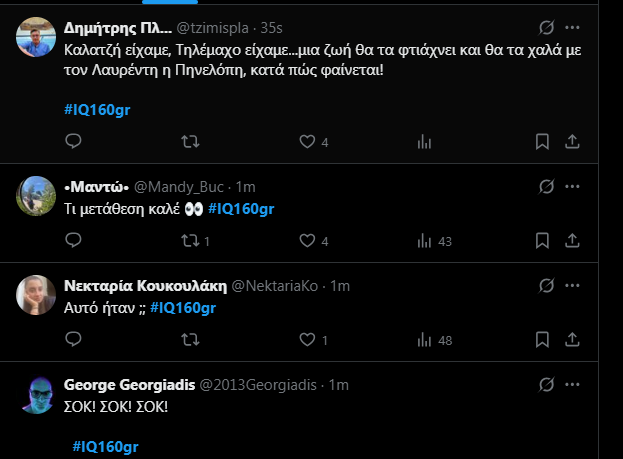This screenshot has height=459, width=623.
Task: Reply to •Μαντώ•'s tweet
Action: 73,241
